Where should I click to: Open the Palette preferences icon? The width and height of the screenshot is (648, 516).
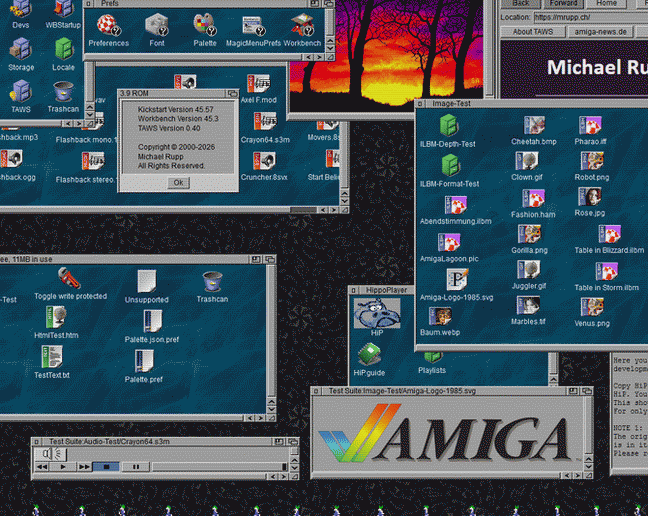click(204, 25)
